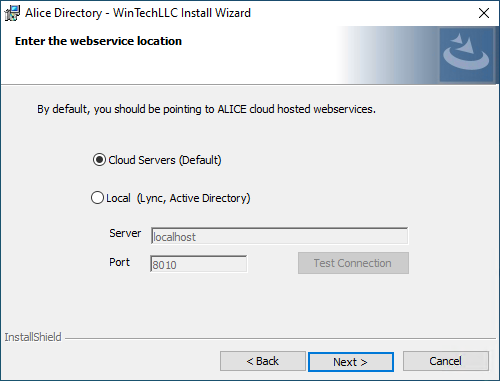Proceed by clicking Next
This screenshot has height=381, width=500.
coord(351,362)
